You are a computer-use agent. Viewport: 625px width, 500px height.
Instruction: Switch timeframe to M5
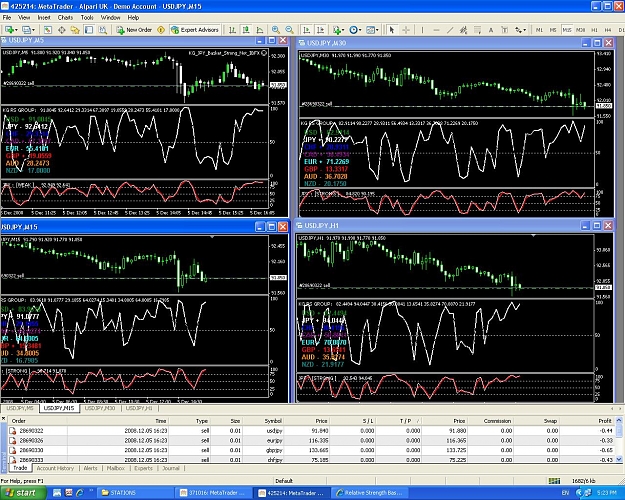coord(553,30)
